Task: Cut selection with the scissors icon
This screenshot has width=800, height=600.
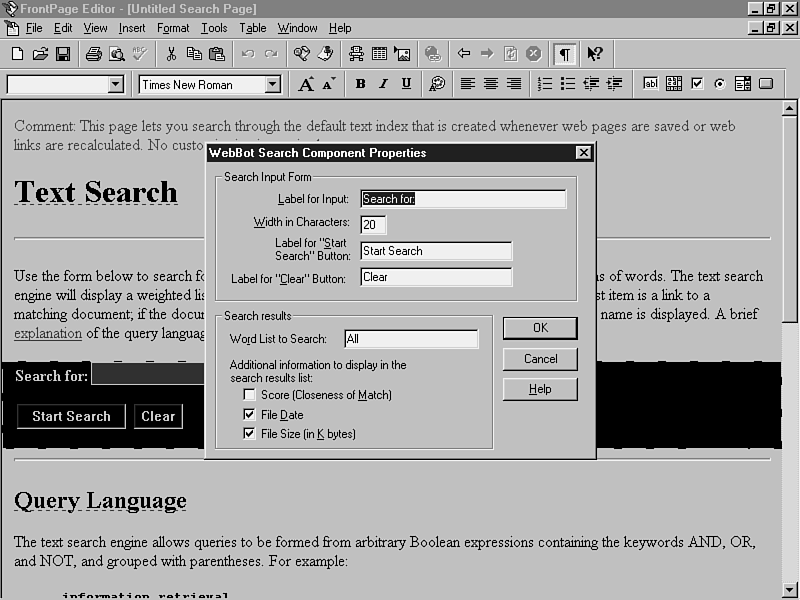Action: [171, 54]
